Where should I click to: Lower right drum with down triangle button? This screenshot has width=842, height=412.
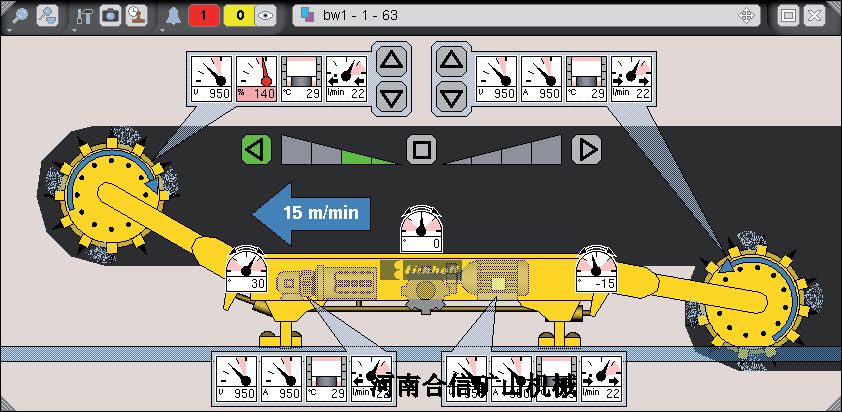tap(451, 97)
